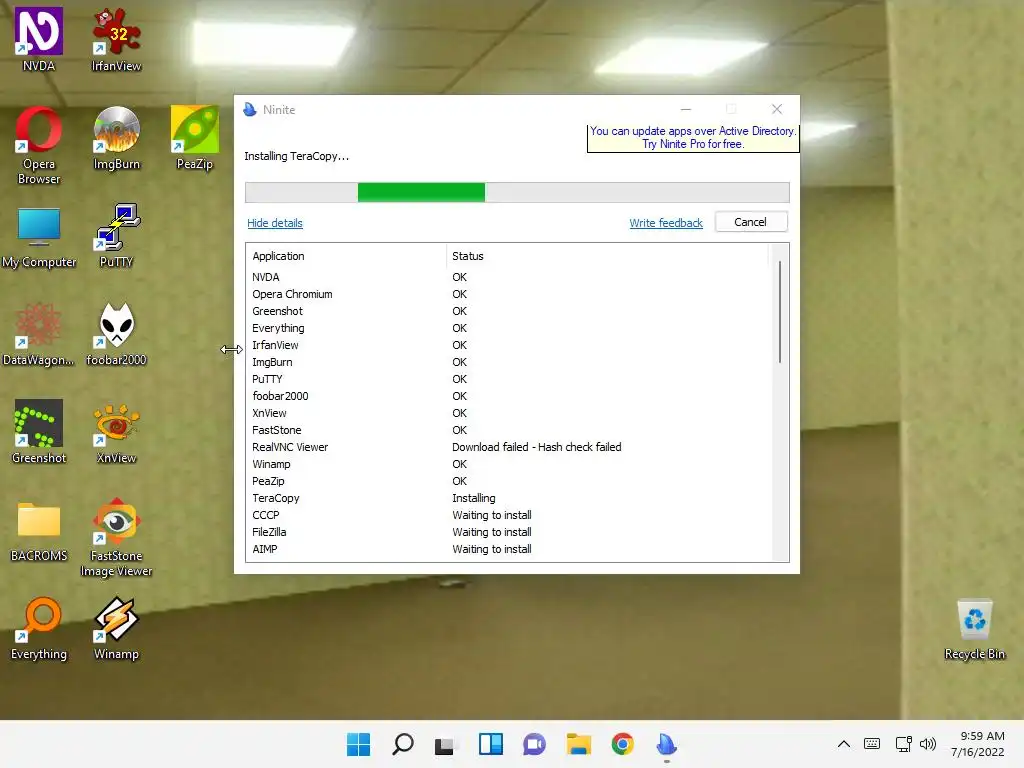Select the XnView desktop icon
This screenshot has height=768, width=1024.
(x=116, y=432)
